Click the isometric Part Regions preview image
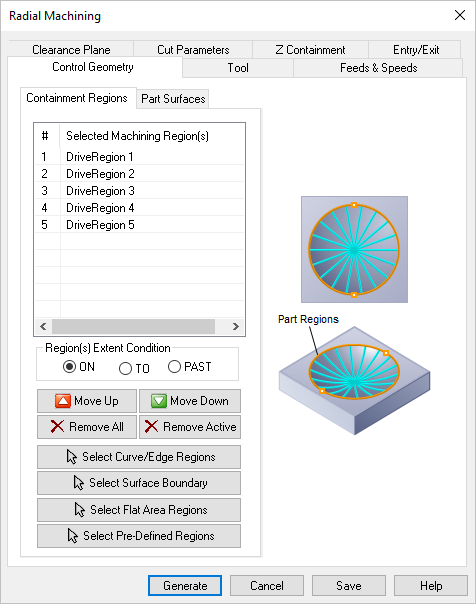 coord(354,380)
